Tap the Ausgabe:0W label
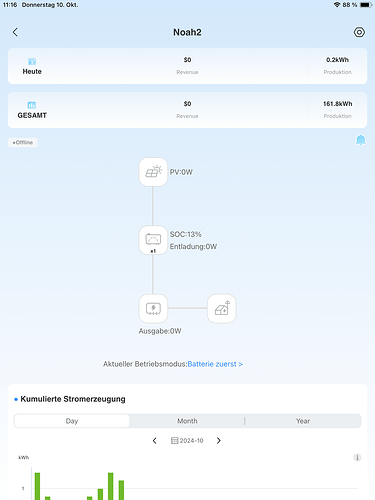The width and height of the screenshot is (375, 500). (x=160, y=331)
